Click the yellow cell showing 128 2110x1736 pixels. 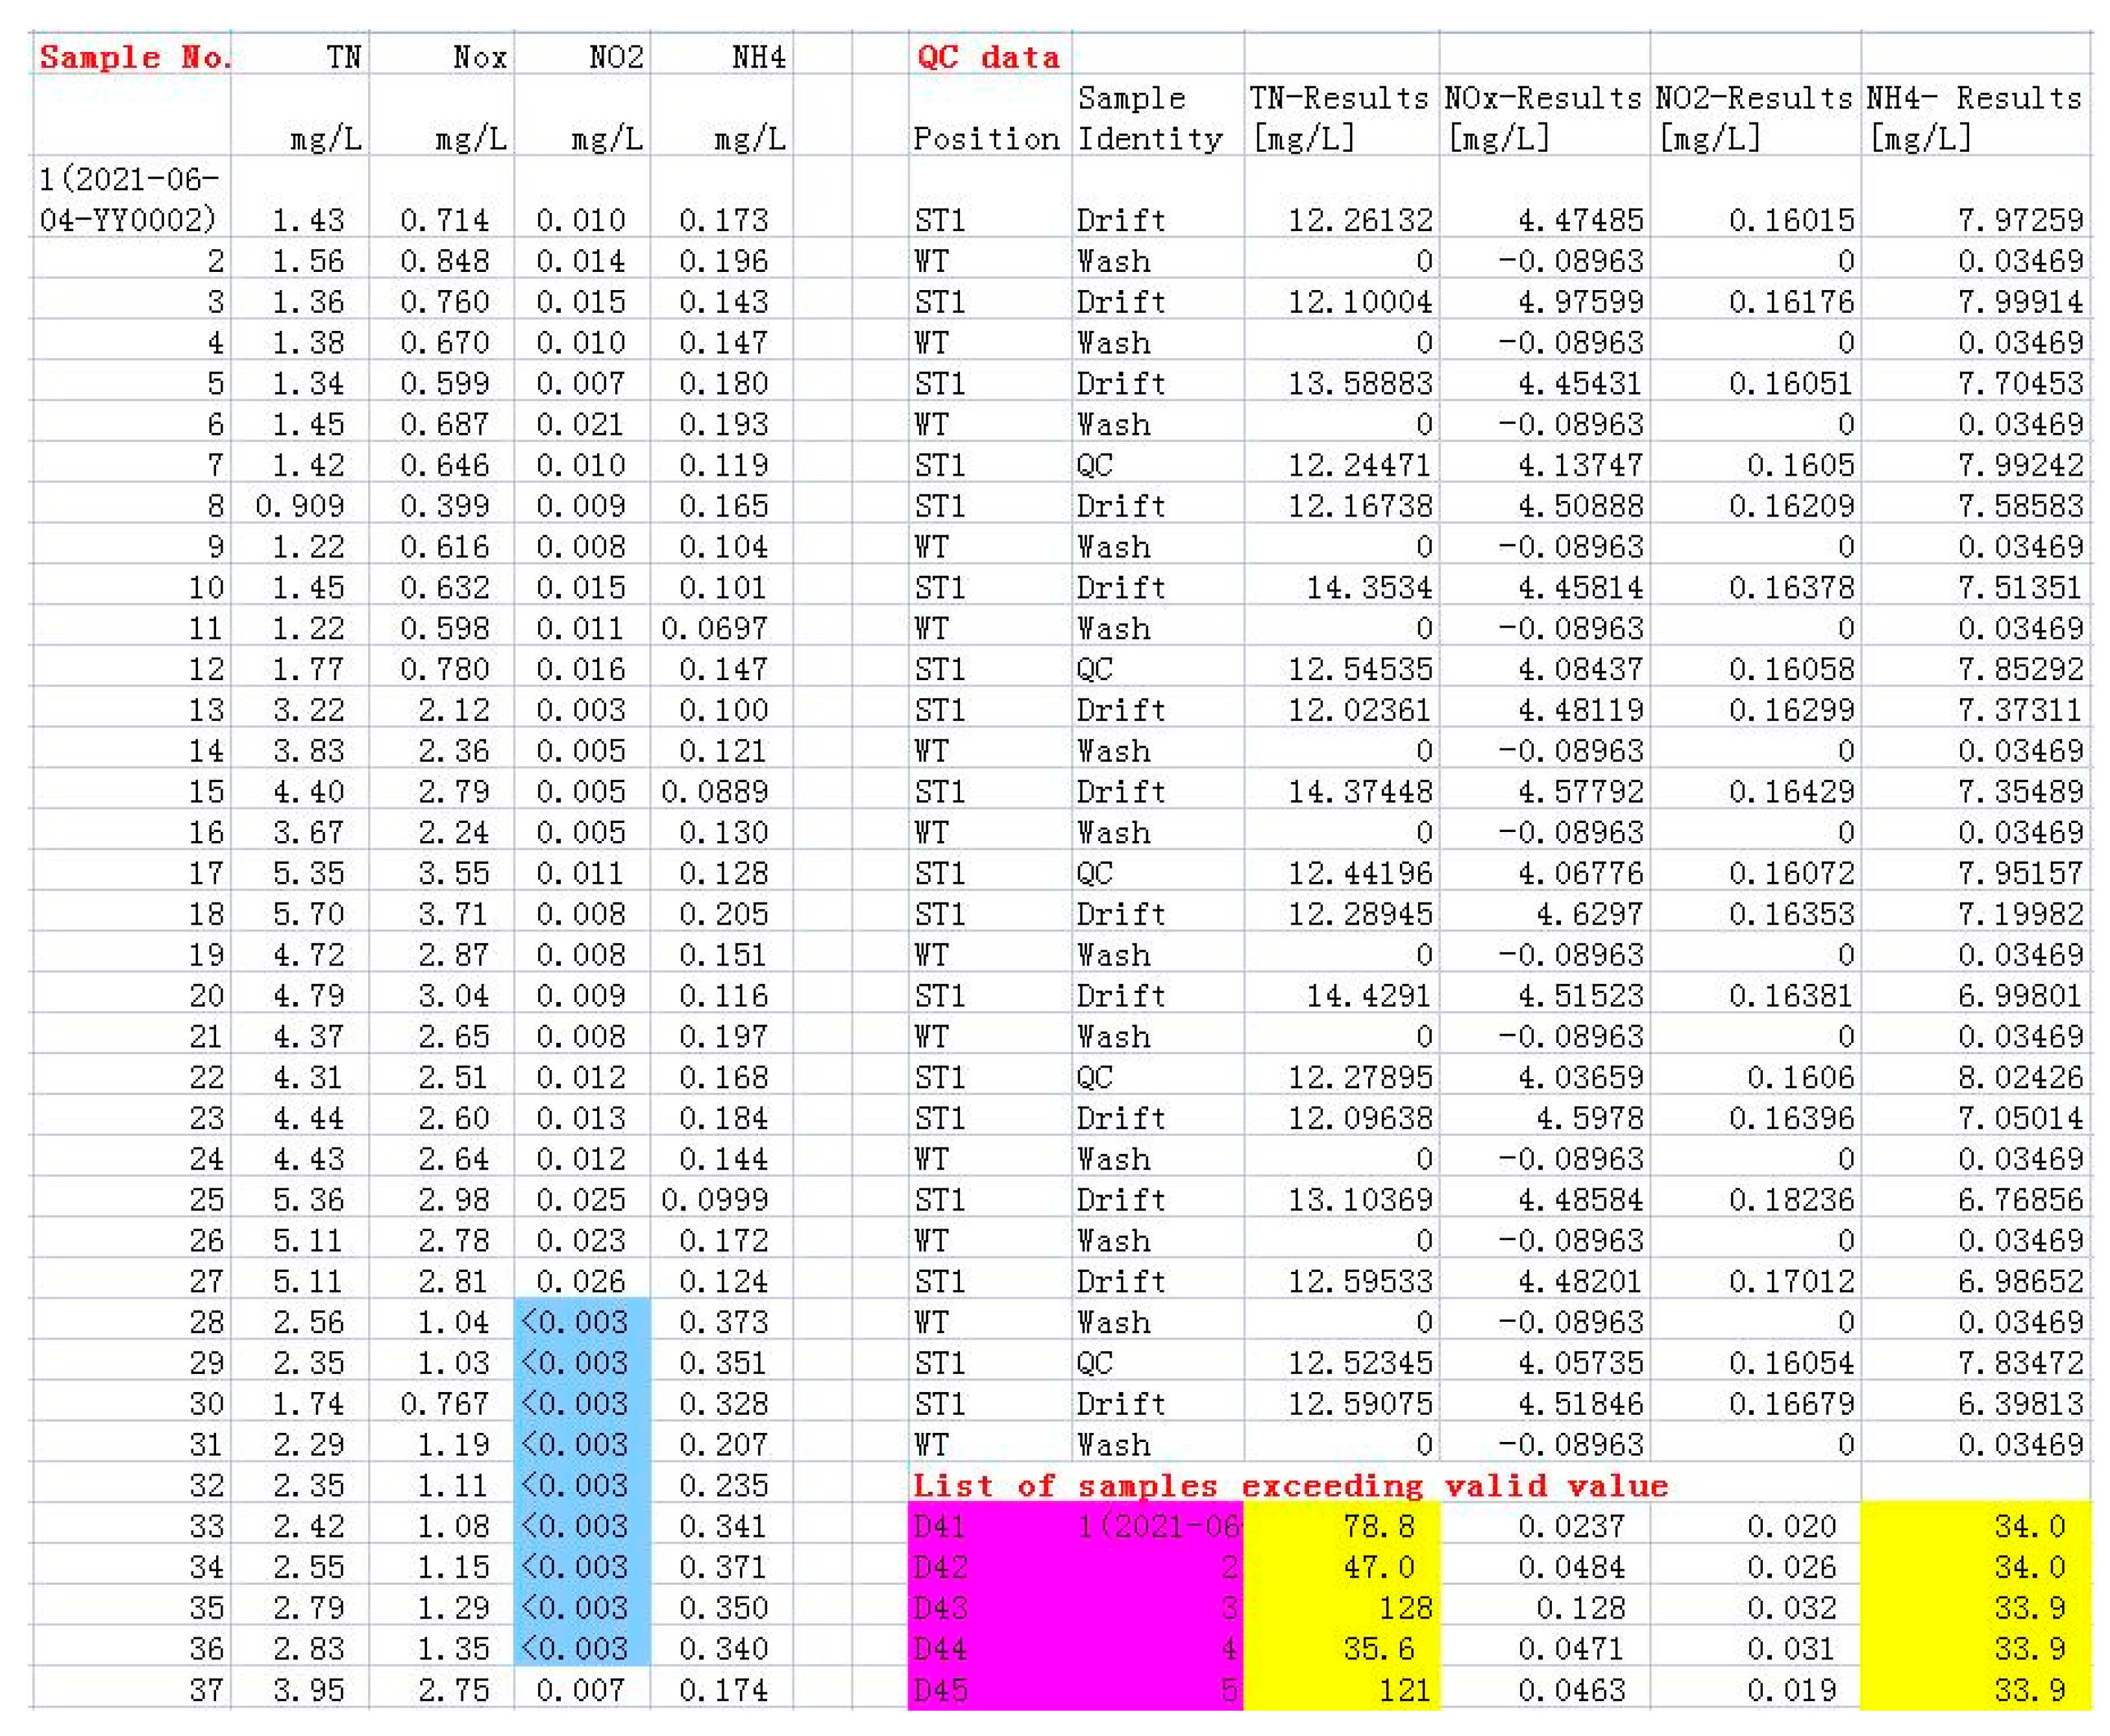[1404, 1608]
